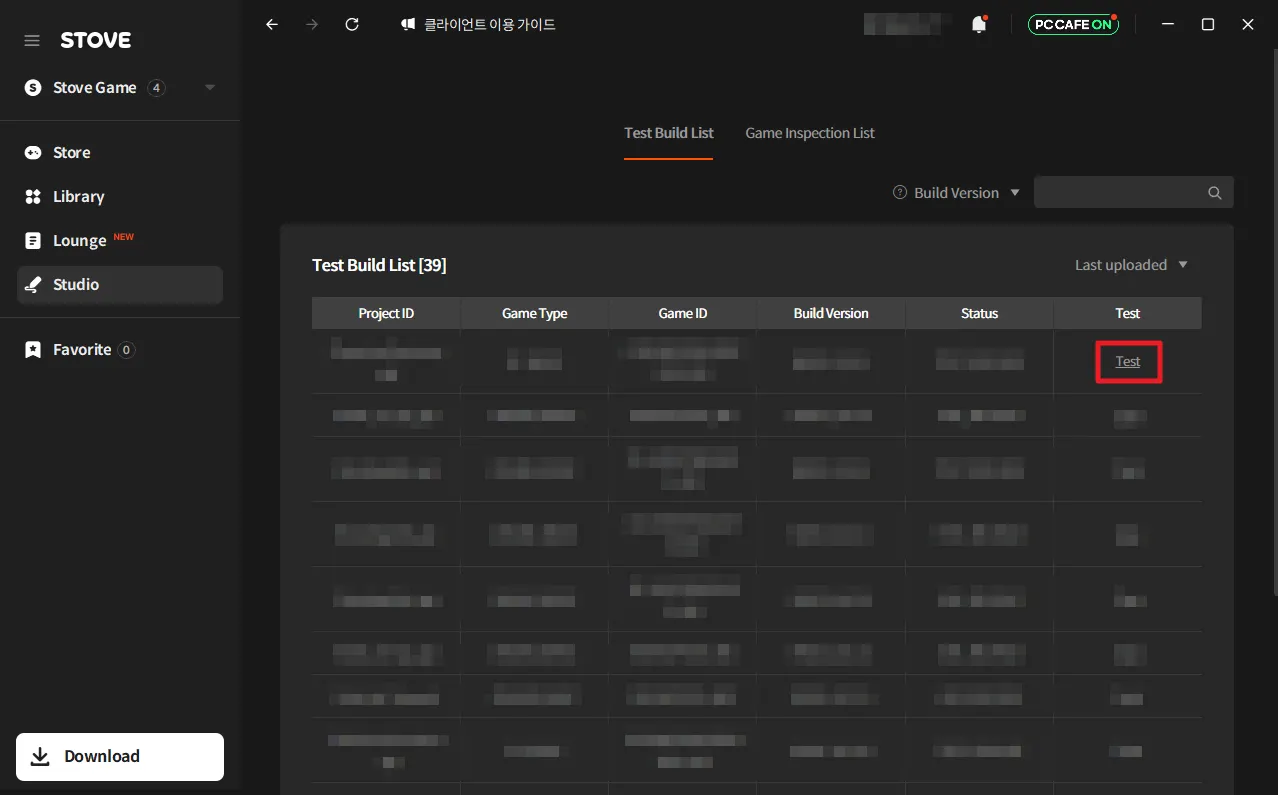
Task: Click the Stove Game count badge 4
Action: point(156,88)
